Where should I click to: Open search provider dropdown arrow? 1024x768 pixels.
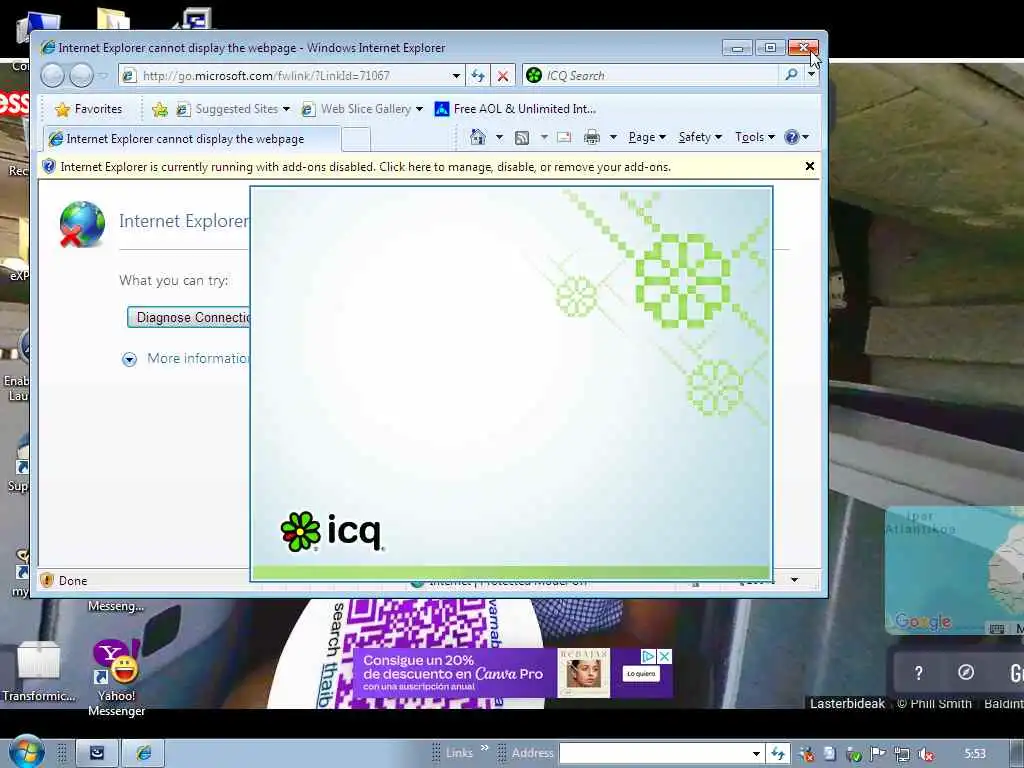811,75
